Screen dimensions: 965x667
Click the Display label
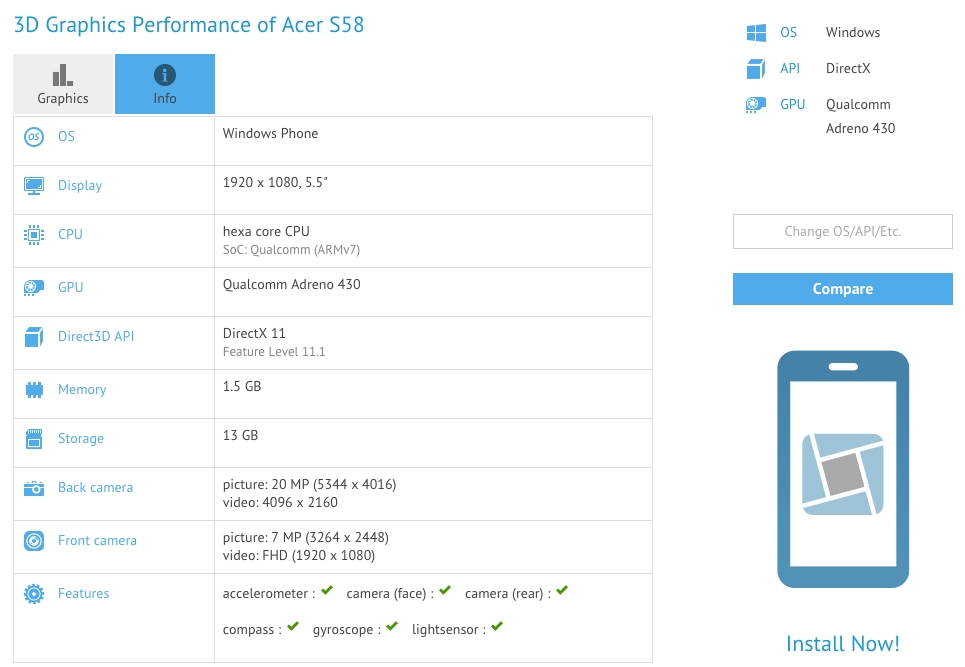coord(80,186)
